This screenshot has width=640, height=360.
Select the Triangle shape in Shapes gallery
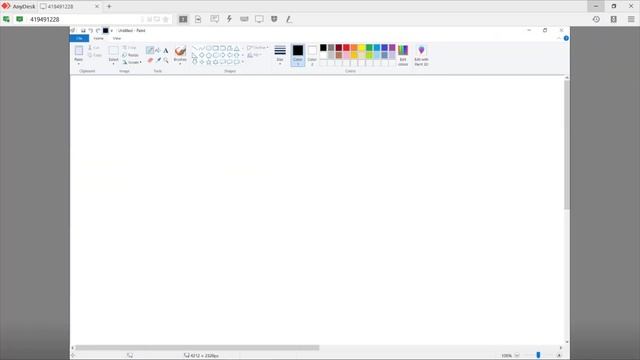pyautogui.click(x=236, y=48)
